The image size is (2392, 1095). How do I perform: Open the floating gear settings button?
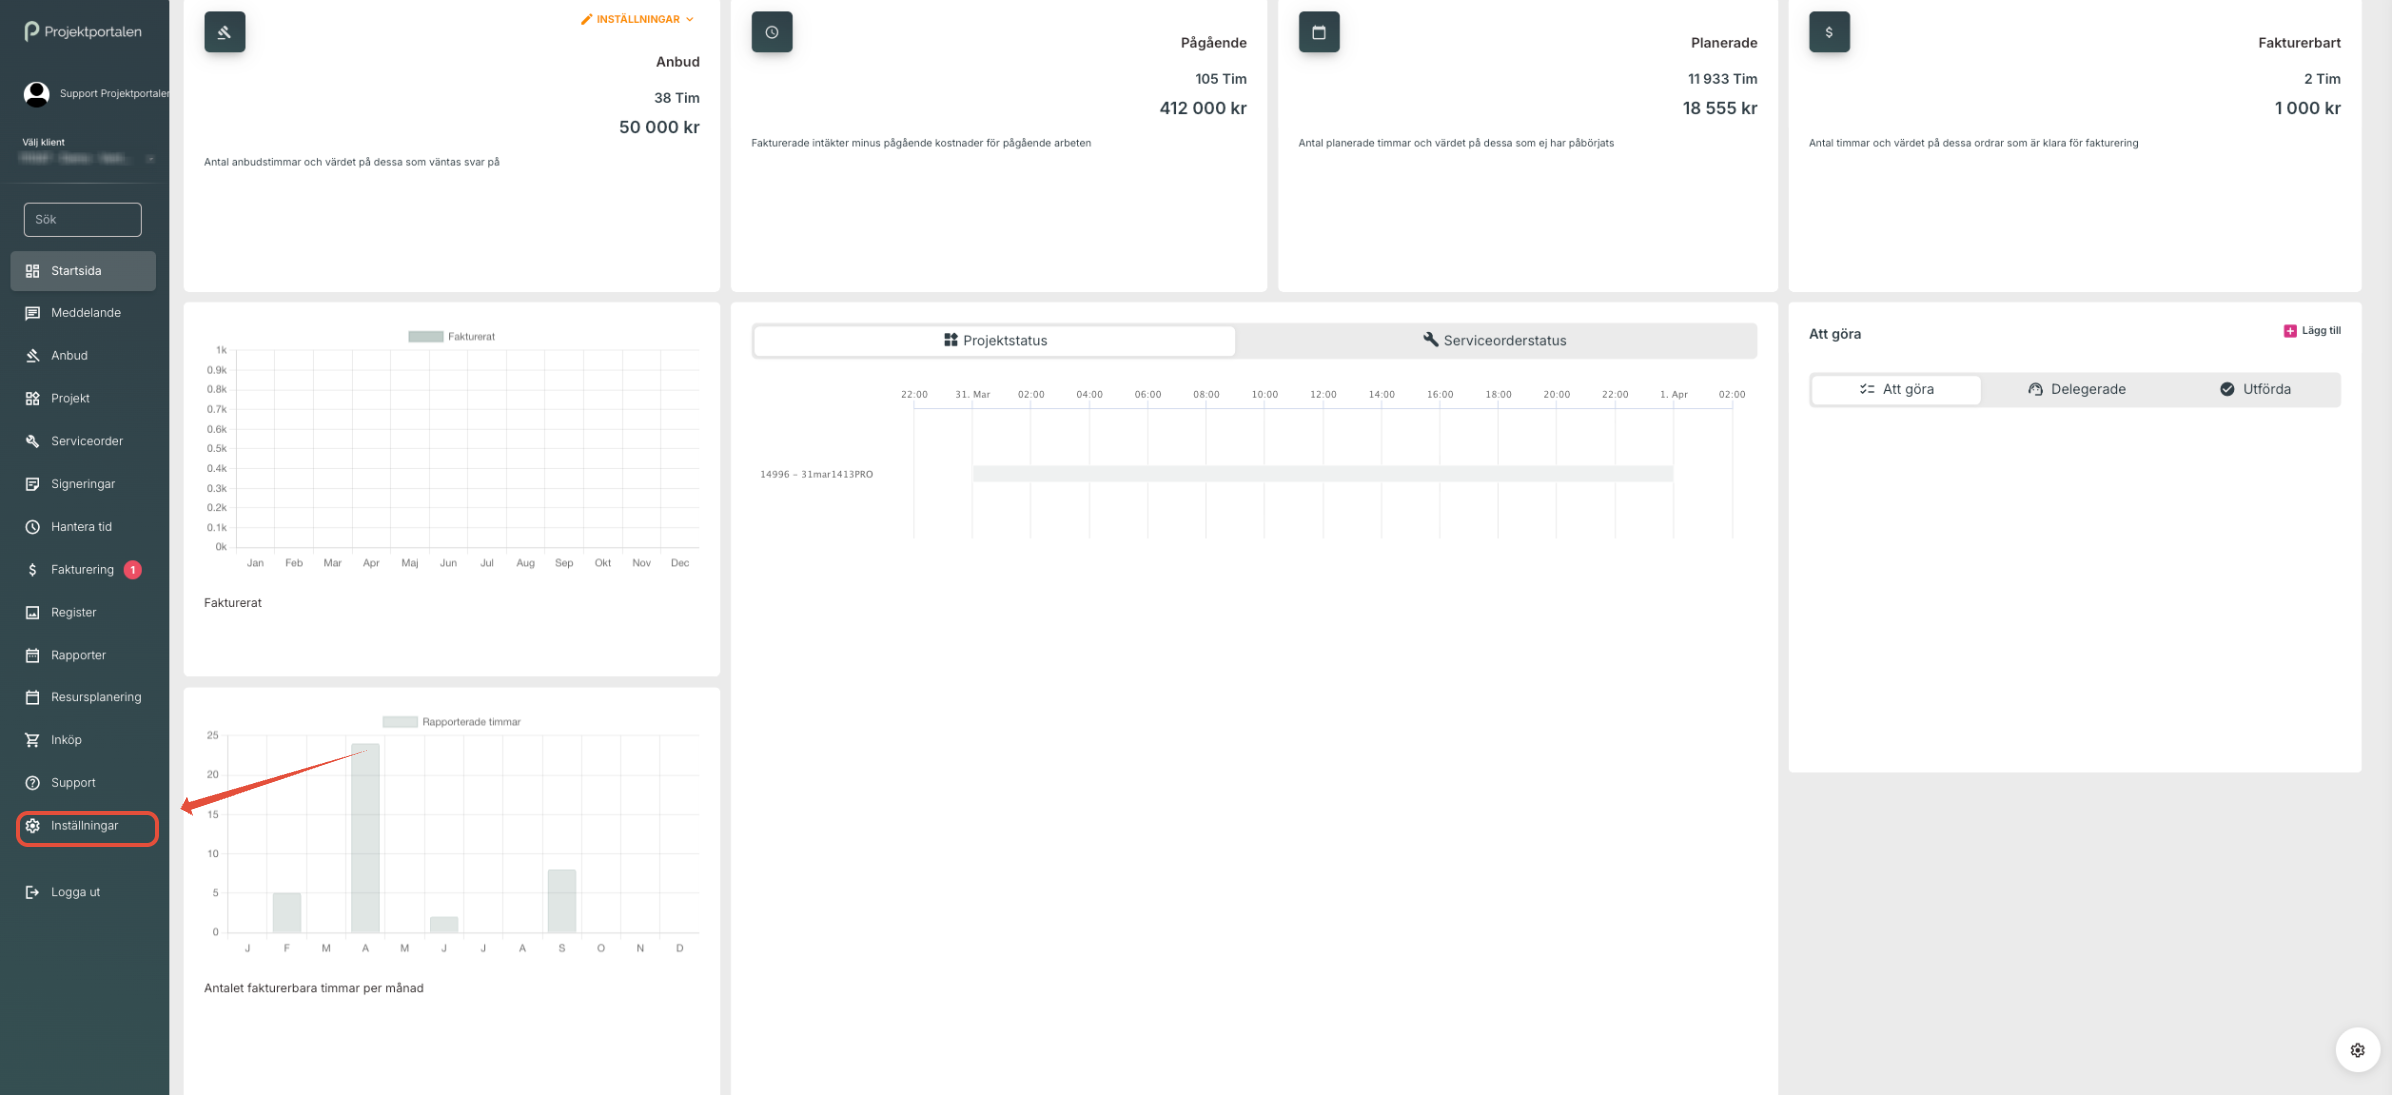(2357, 1050)
